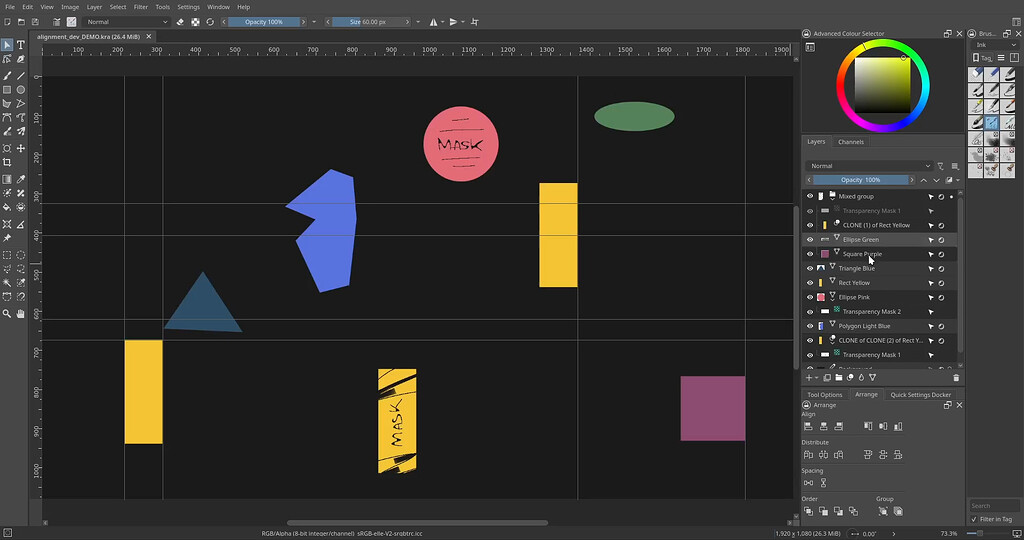The height and width of the screenshot is (540, 1024).
Task: Expand brush size options arrow in toolbar
Action: point(418,22)
